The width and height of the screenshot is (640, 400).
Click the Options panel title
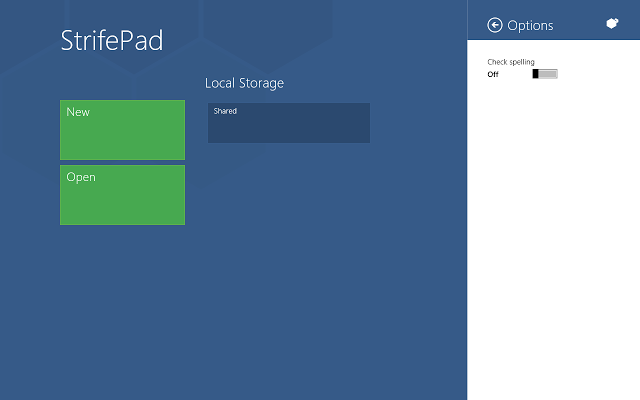530,26
